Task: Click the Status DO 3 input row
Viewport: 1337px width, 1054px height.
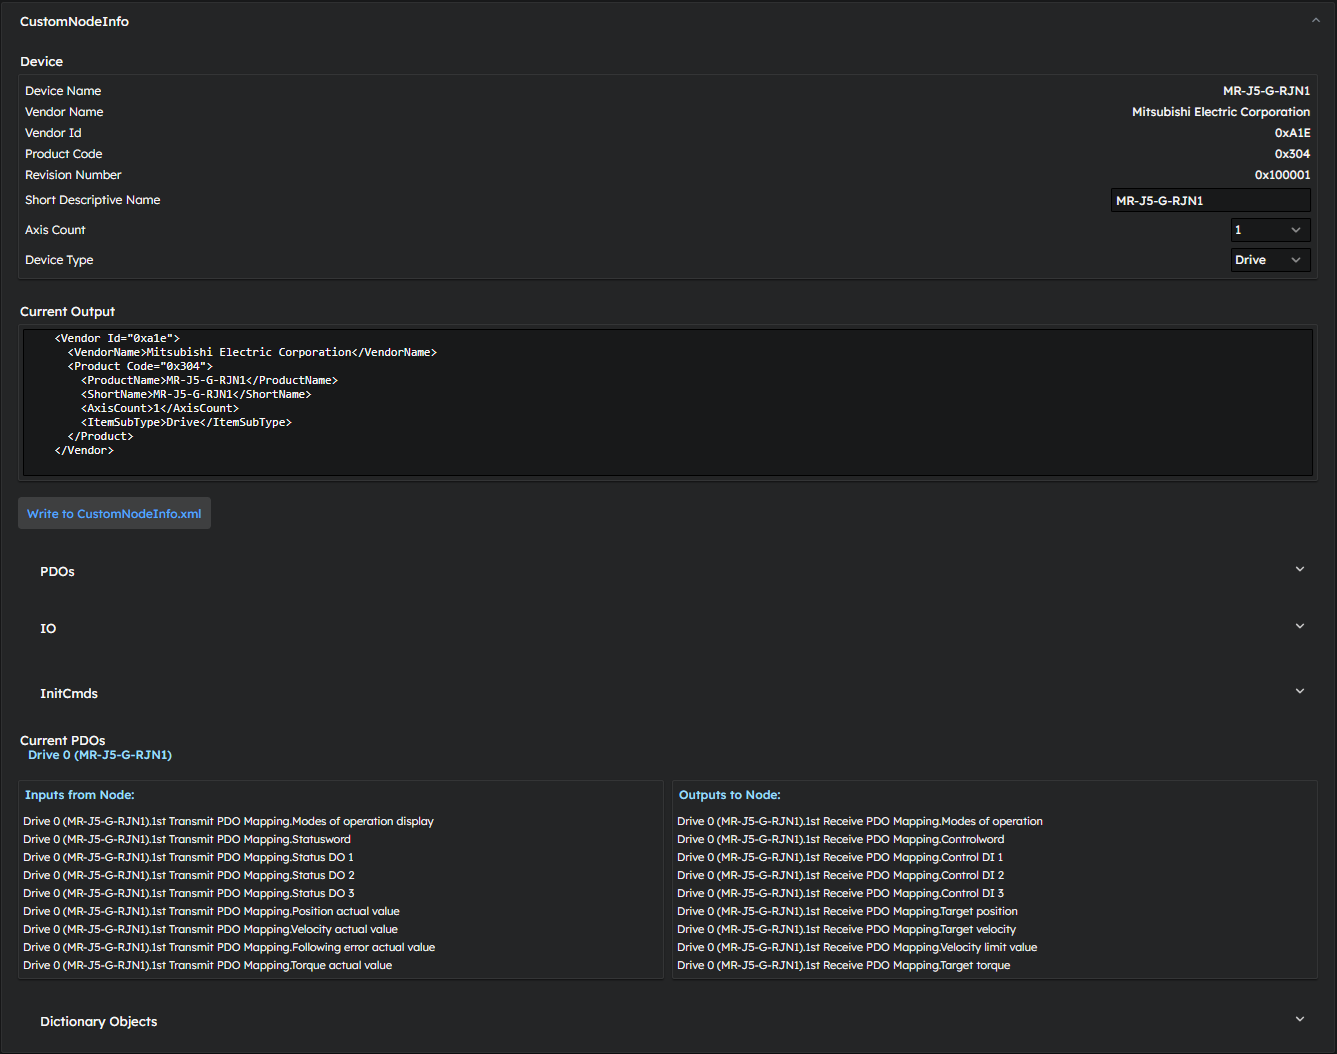Action: click(189, 893)
